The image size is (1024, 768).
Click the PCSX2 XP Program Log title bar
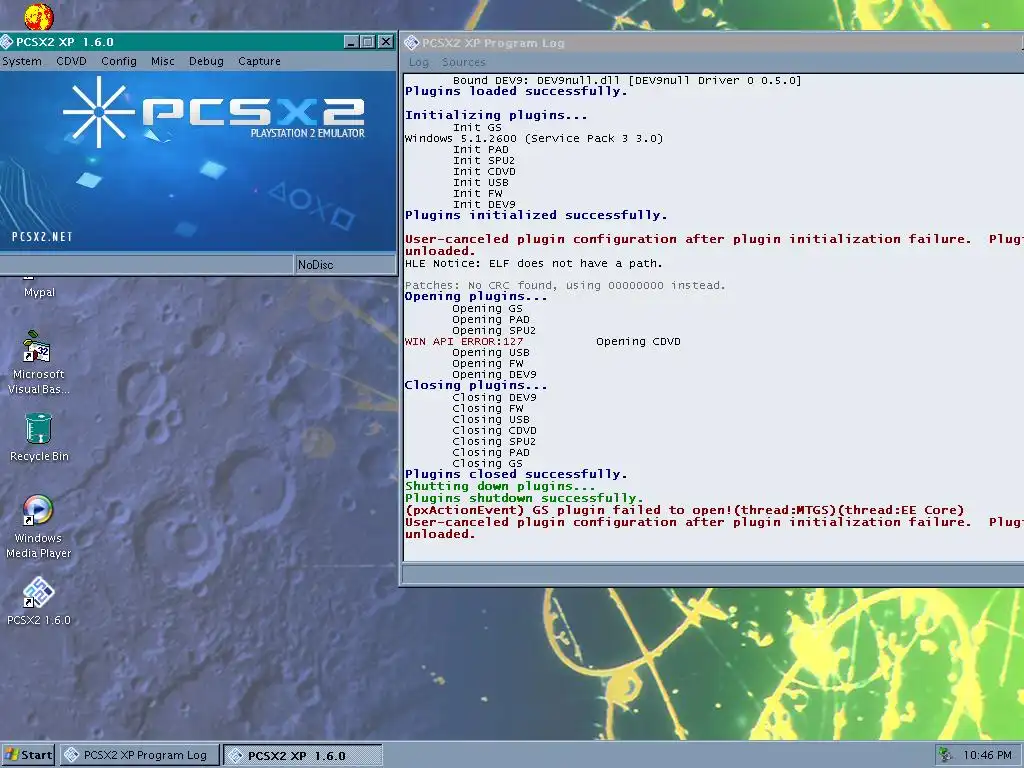712,43
